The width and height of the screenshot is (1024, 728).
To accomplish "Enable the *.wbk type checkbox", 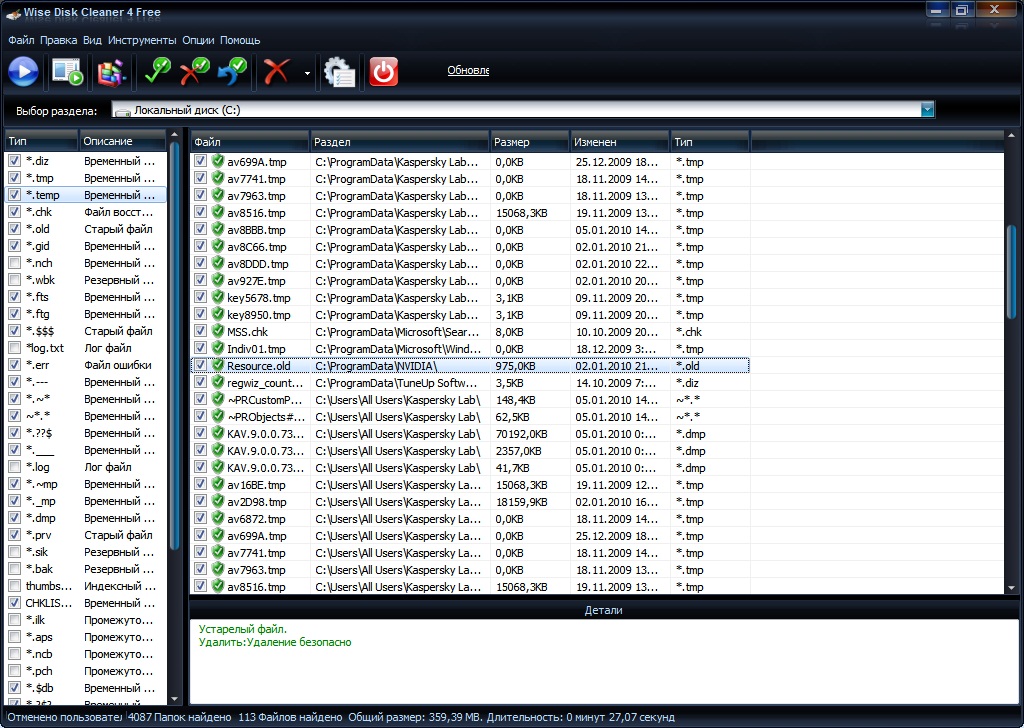I will 14,279.
